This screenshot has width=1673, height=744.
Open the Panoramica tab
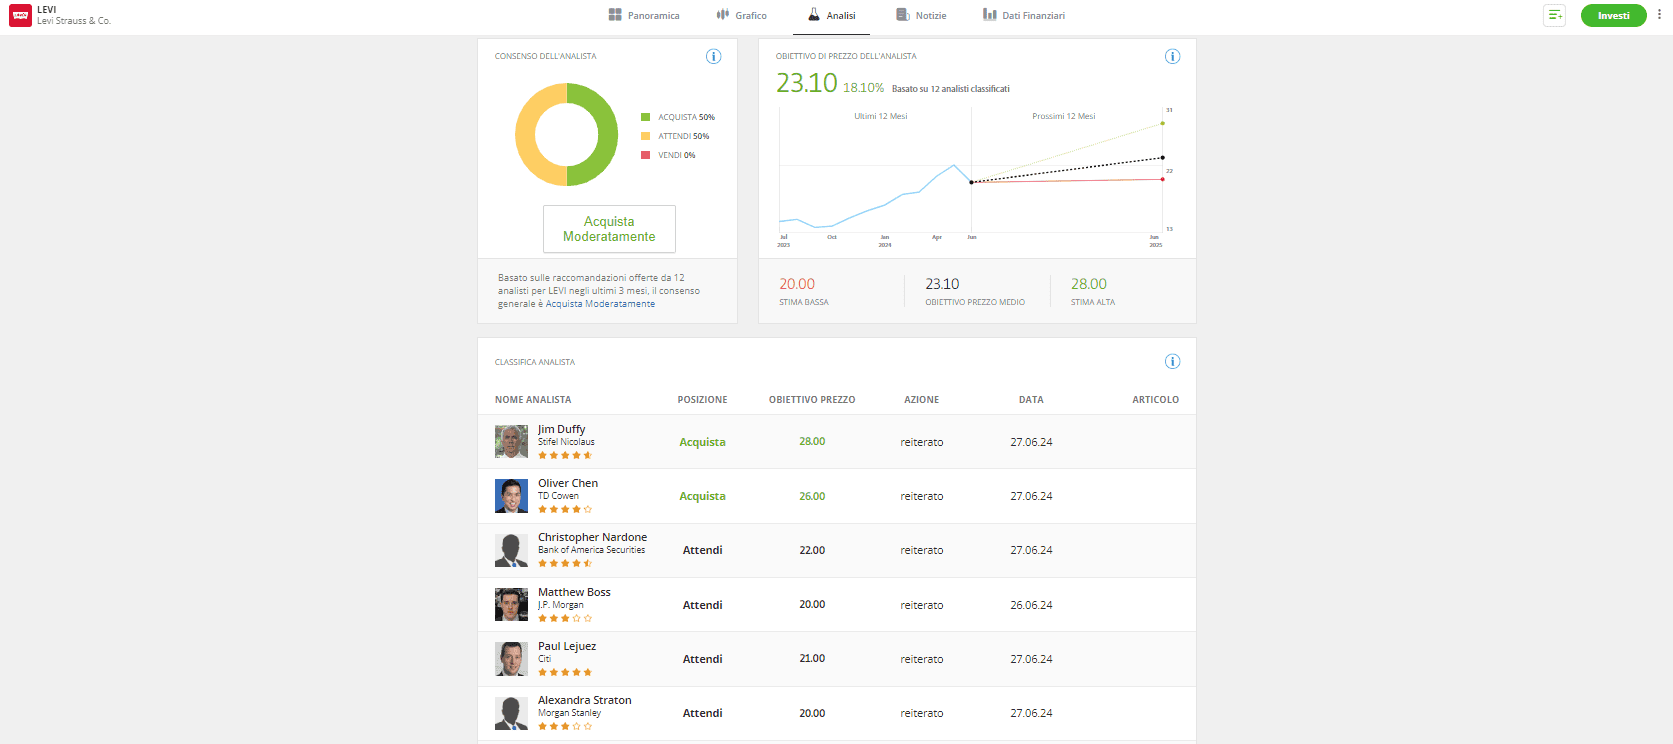coord(644,15)
